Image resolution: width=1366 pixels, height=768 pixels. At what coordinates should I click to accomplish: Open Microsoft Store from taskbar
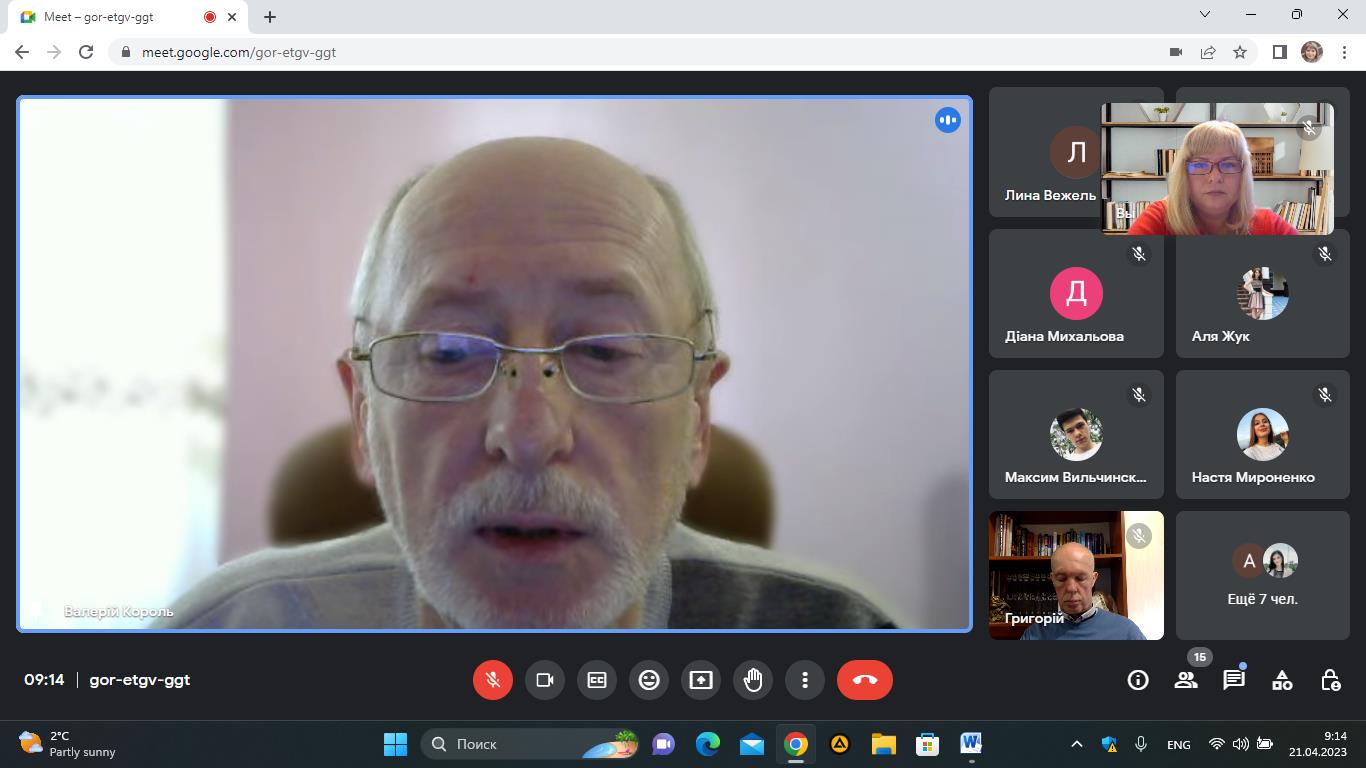tap(927, 744)
